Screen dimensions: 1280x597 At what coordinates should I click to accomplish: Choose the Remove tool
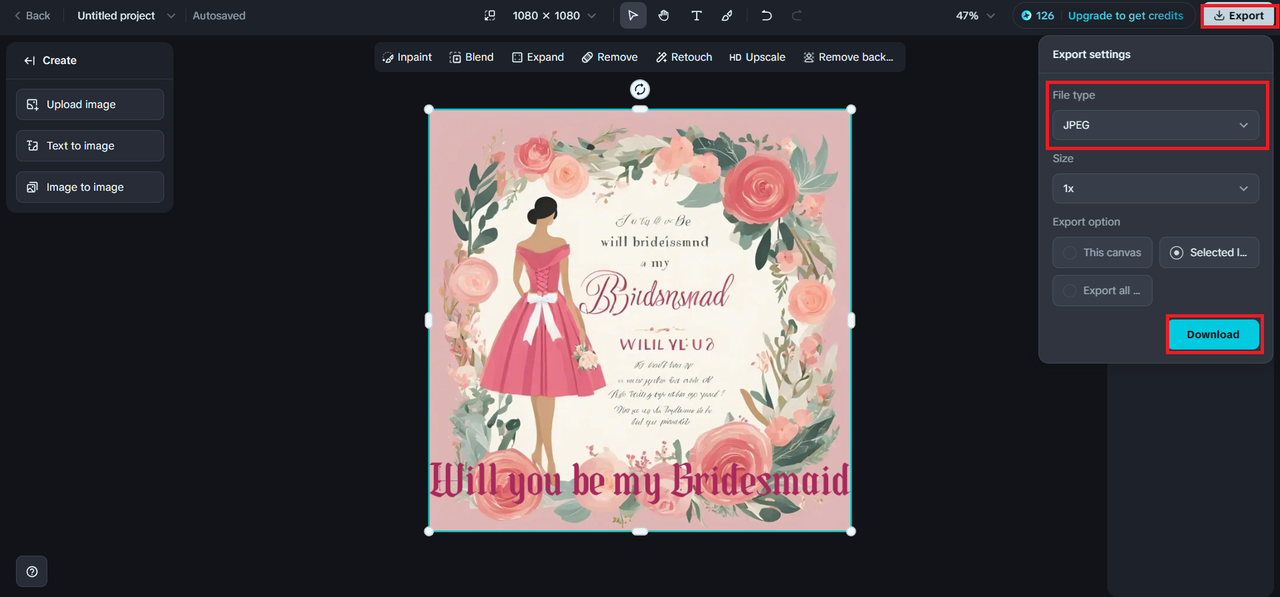pyautogui.click(x=609, y=57)
